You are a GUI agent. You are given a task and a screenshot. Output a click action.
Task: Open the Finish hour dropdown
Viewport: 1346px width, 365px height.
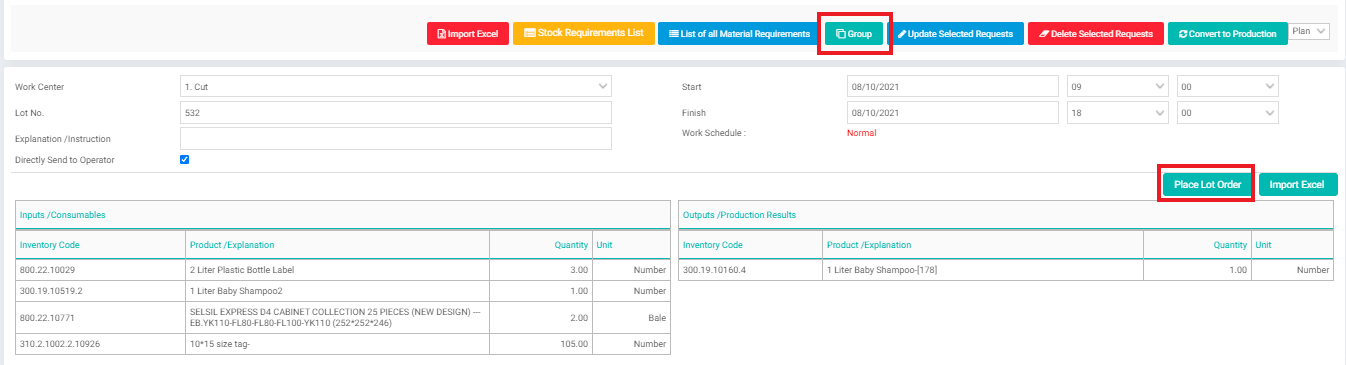tap(1117, 113)
